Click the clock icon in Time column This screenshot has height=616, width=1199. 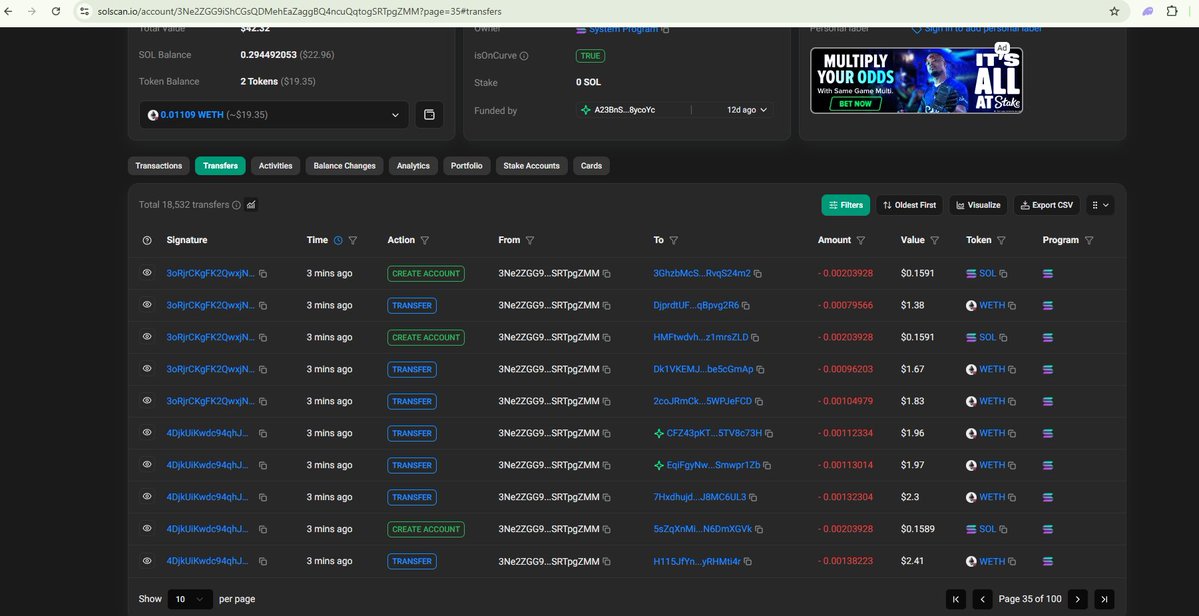pos(338,240)
